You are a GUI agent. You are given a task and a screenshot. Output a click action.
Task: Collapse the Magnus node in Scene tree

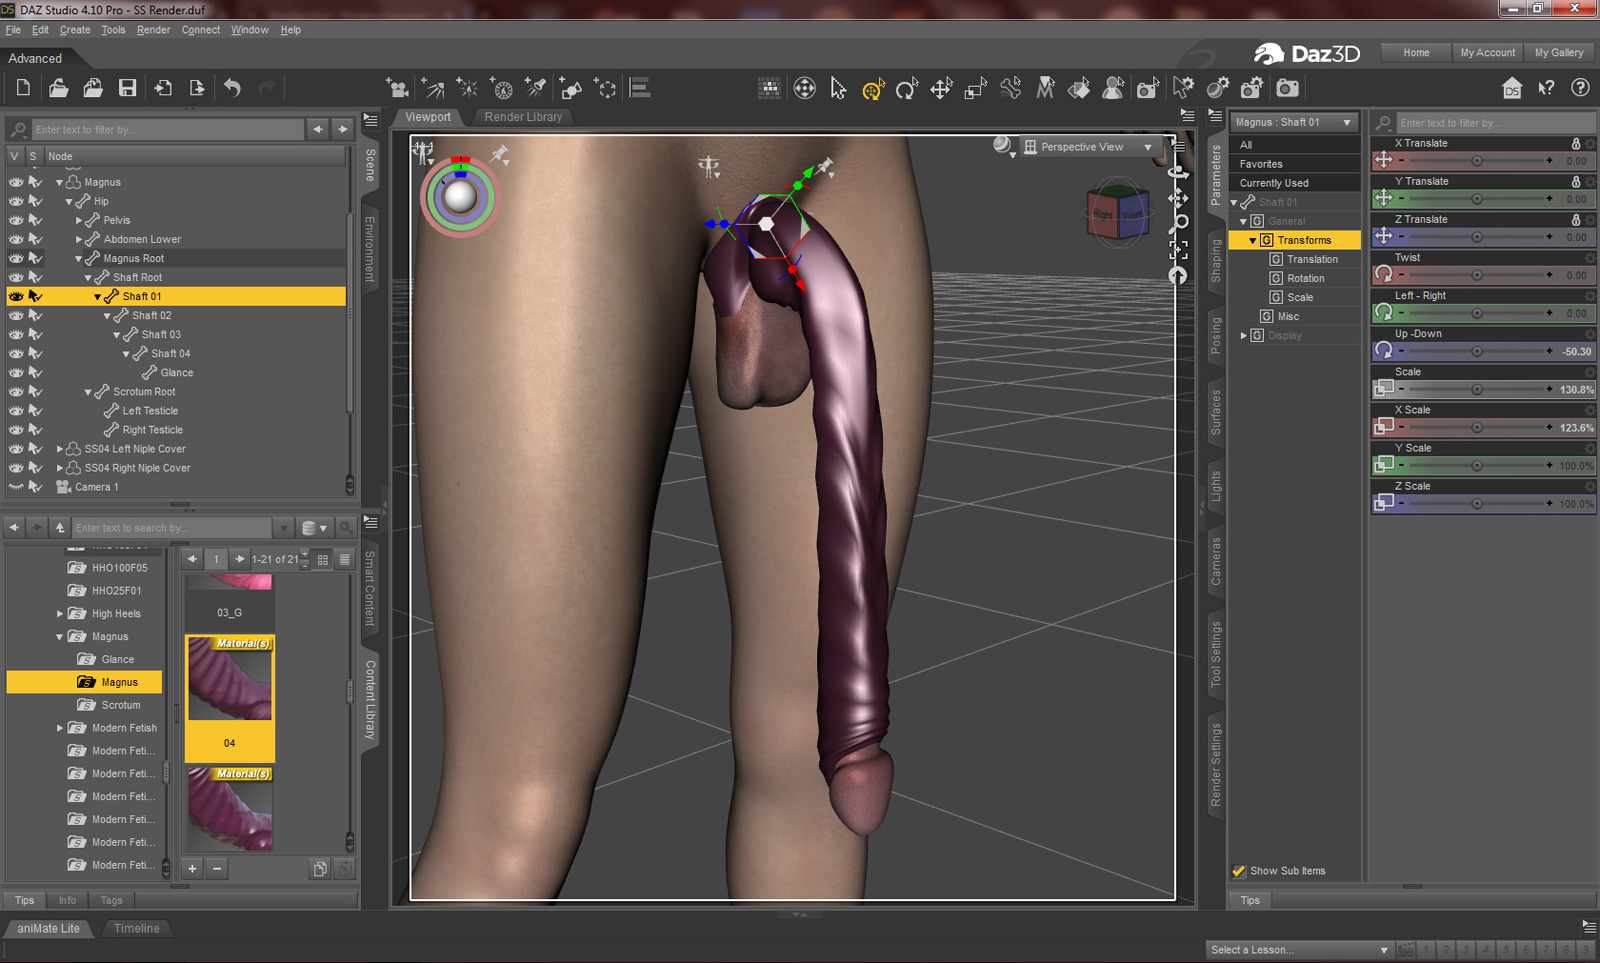[60, 183]
